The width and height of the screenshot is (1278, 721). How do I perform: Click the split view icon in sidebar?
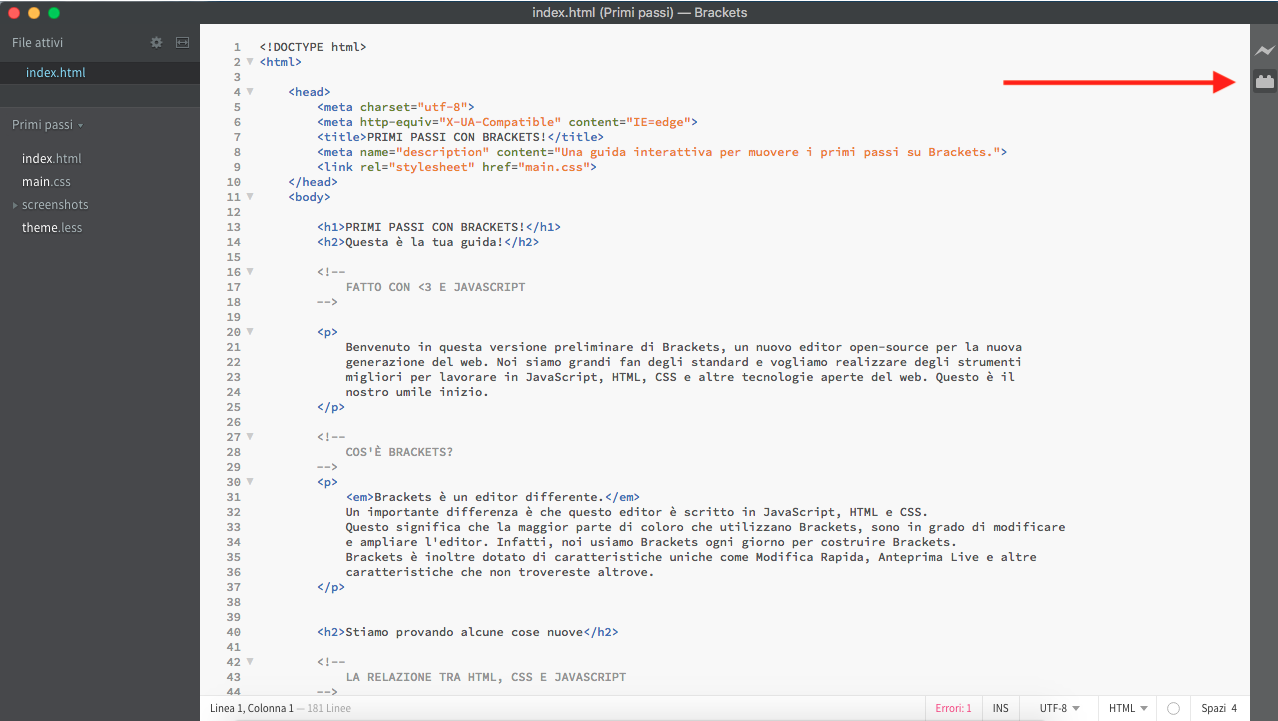(x=182, y=43)
